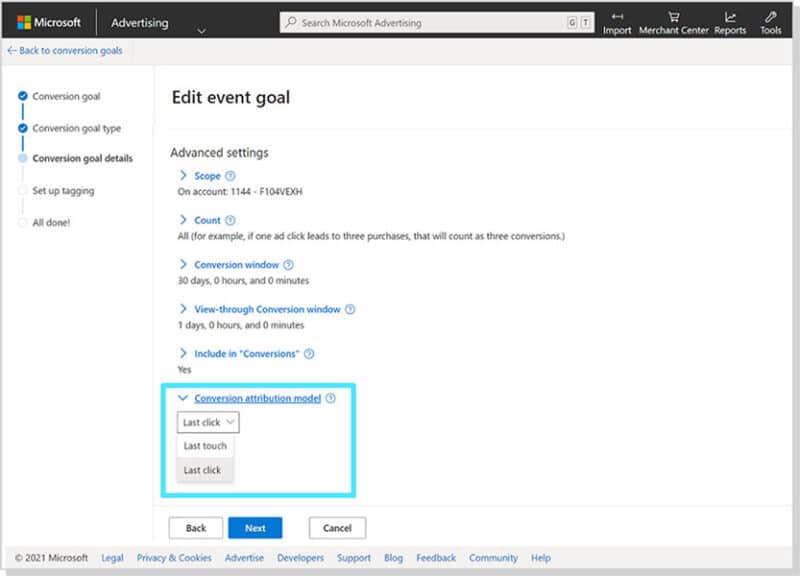Viewport: 800px width, 576px height.
Task: Collapse the Conversion attribution model section
Action: pyautogui.click(x=183, y=398)
